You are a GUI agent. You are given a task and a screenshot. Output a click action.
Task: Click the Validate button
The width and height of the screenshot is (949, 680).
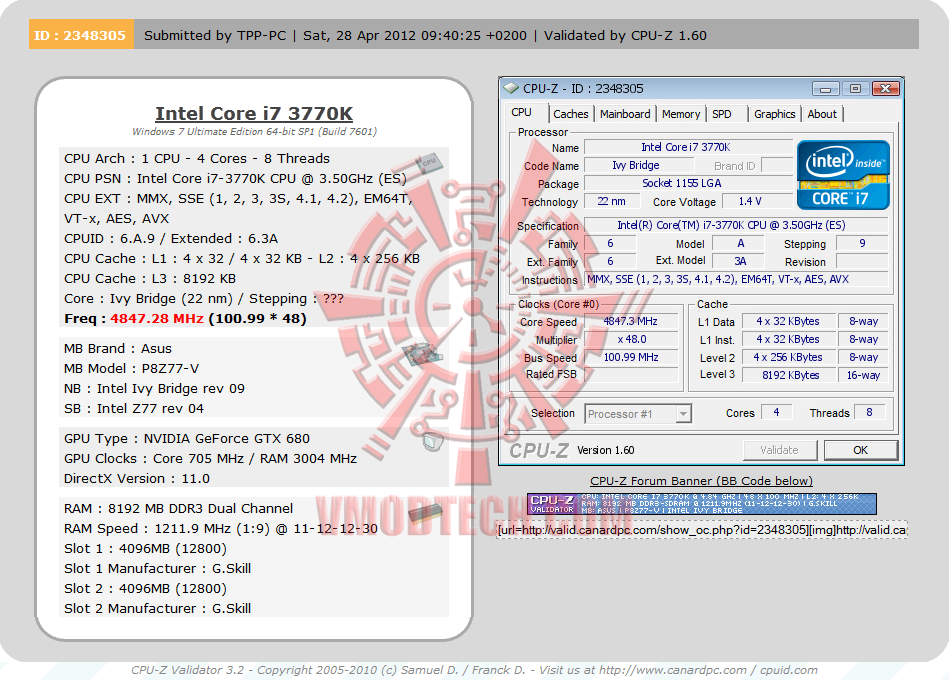(x=780, y=450)
